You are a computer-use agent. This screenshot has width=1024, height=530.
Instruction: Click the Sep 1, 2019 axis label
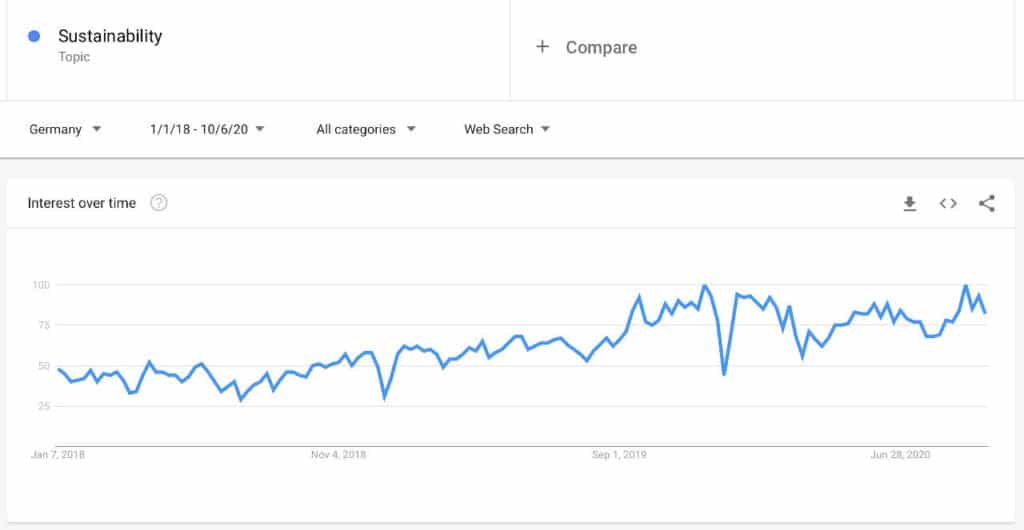(x=619, y=454)
